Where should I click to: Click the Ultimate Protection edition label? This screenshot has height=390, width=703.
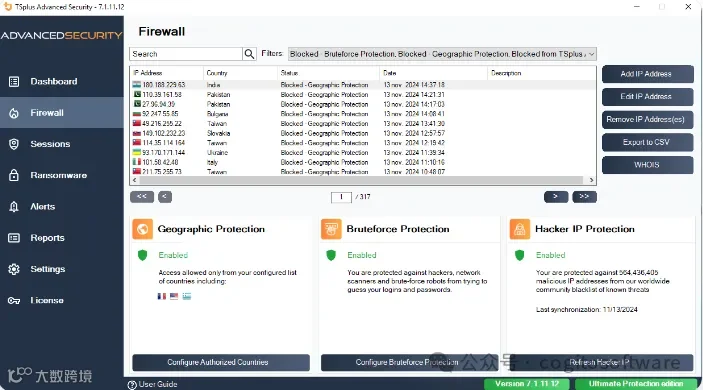636,384
